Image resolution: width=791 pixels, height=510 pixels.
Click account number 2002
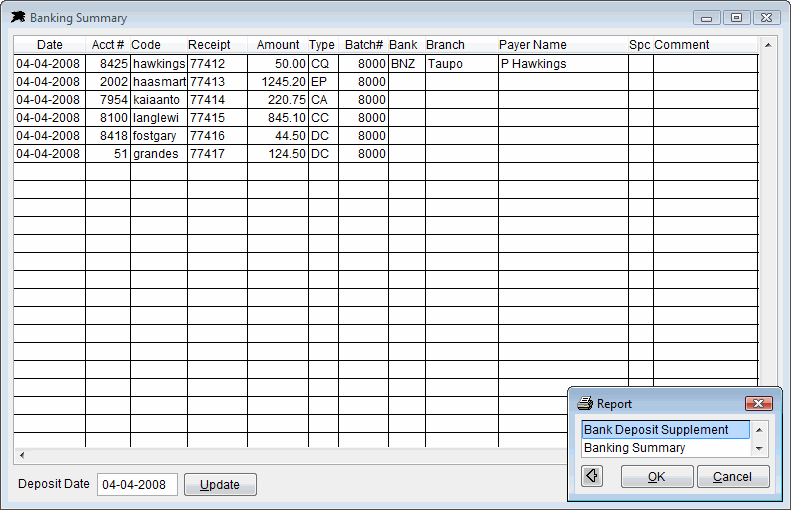point(108,82)
